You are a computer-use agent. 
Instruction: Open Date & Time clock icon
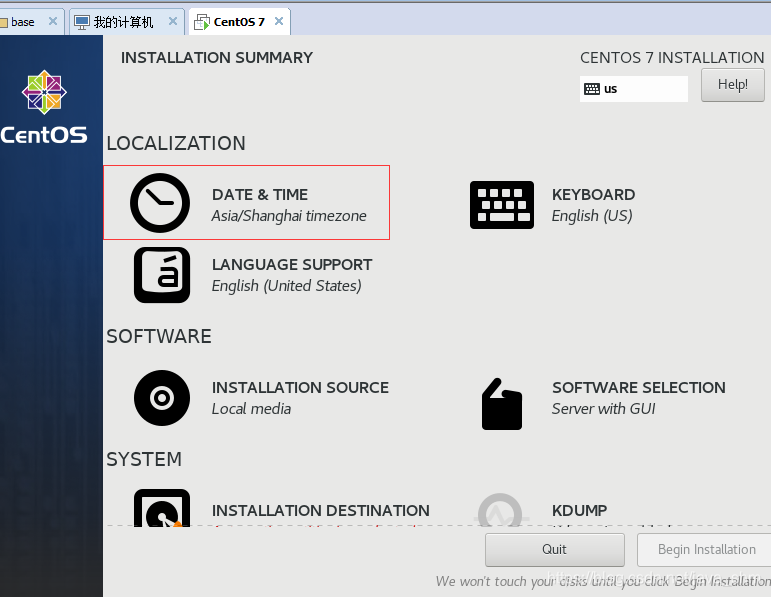[x=160, y=203]
